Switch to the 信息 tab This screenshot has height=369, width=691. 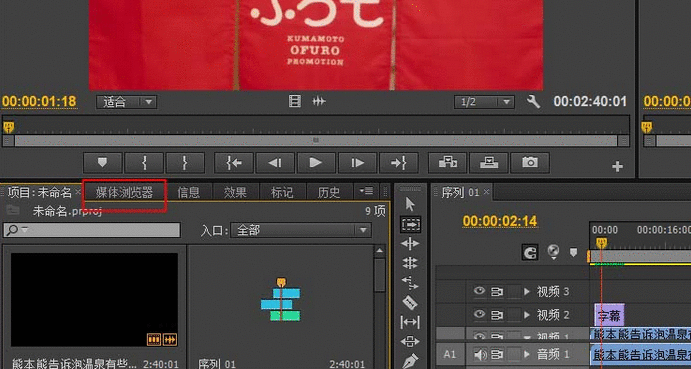point(189,192)
